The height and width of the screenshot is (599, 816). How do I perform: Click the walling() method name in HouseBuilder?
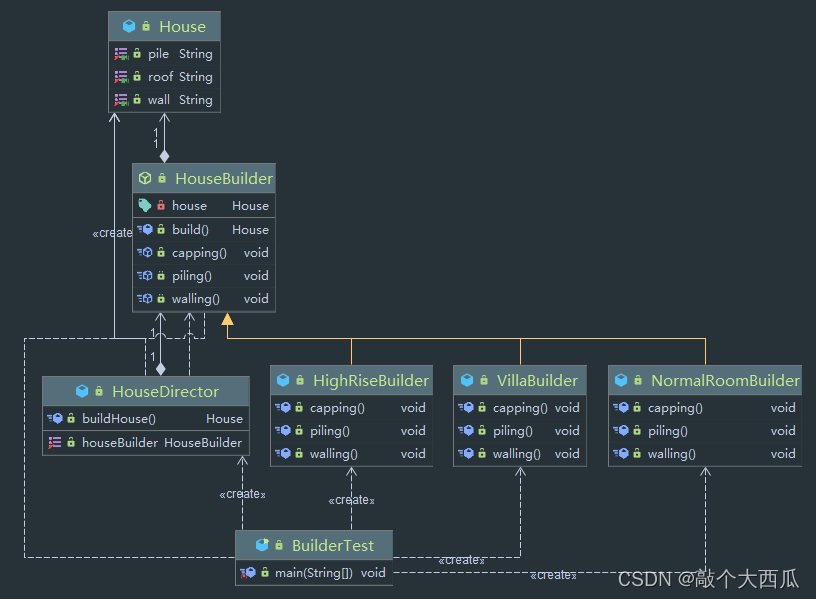196,299
